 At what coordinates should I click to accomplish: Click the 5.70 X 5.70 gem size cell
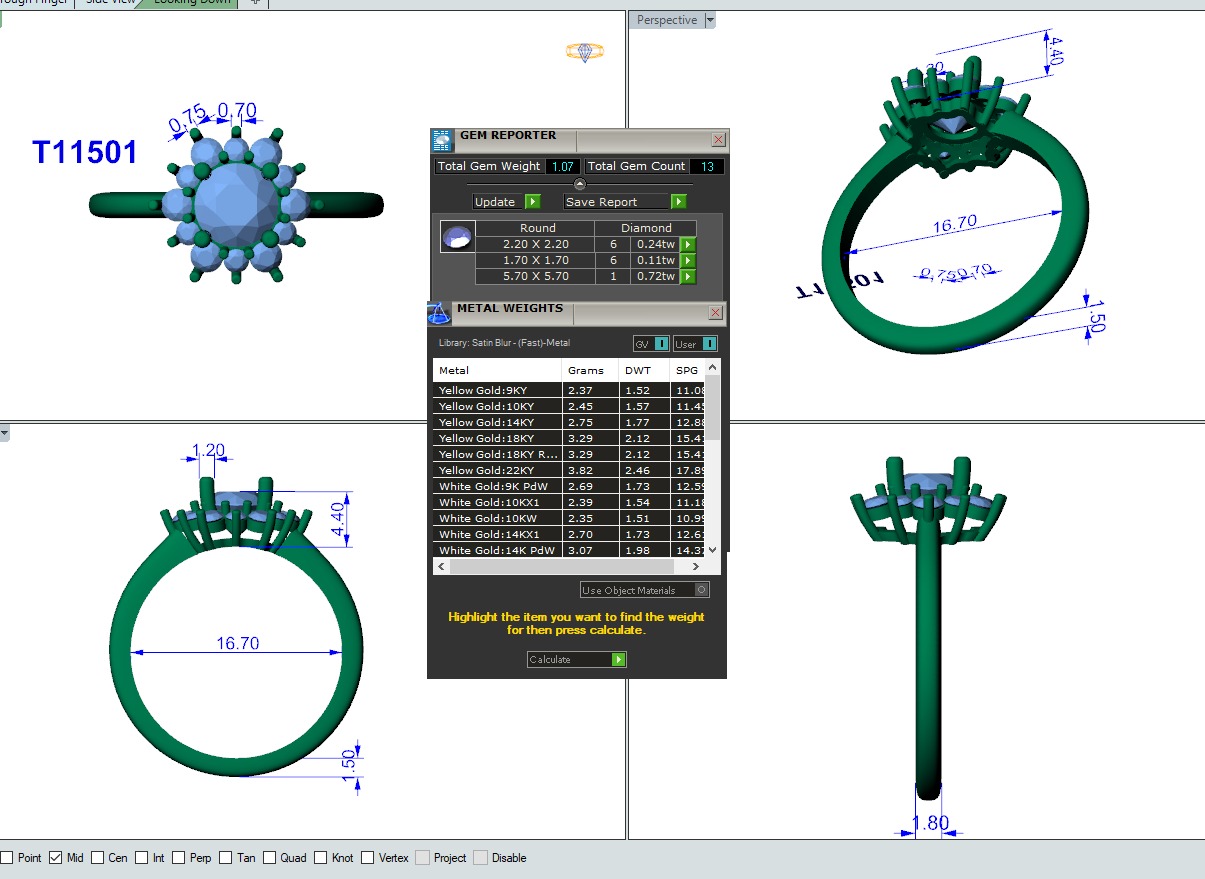(x=536, y=276)
